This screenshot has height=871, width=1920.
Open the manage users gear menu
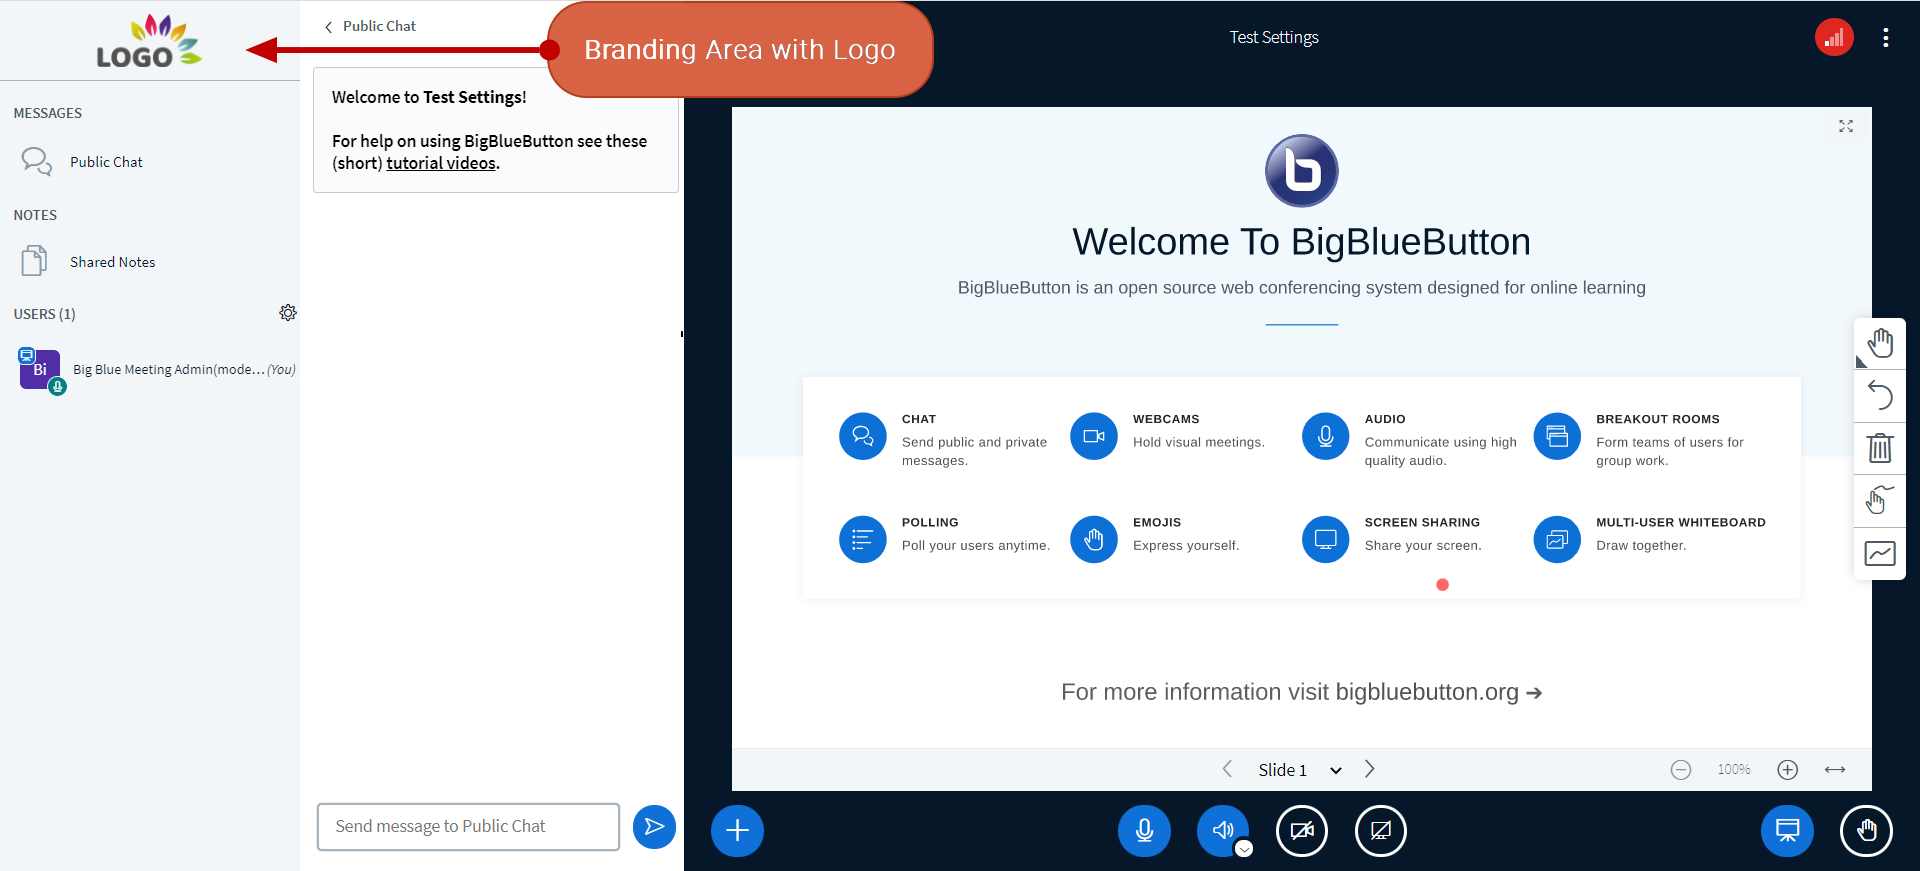pos(288,313)
